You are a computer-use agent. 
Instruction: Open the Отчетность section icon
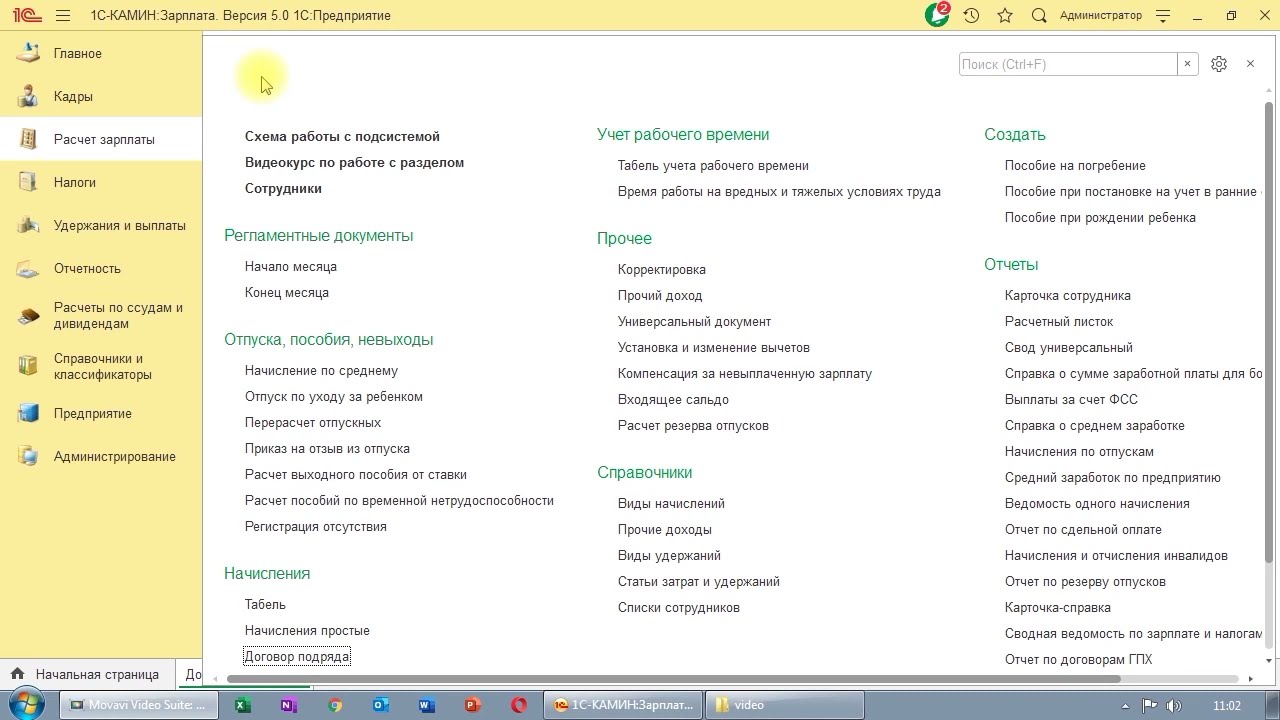(x=28, y=268)
